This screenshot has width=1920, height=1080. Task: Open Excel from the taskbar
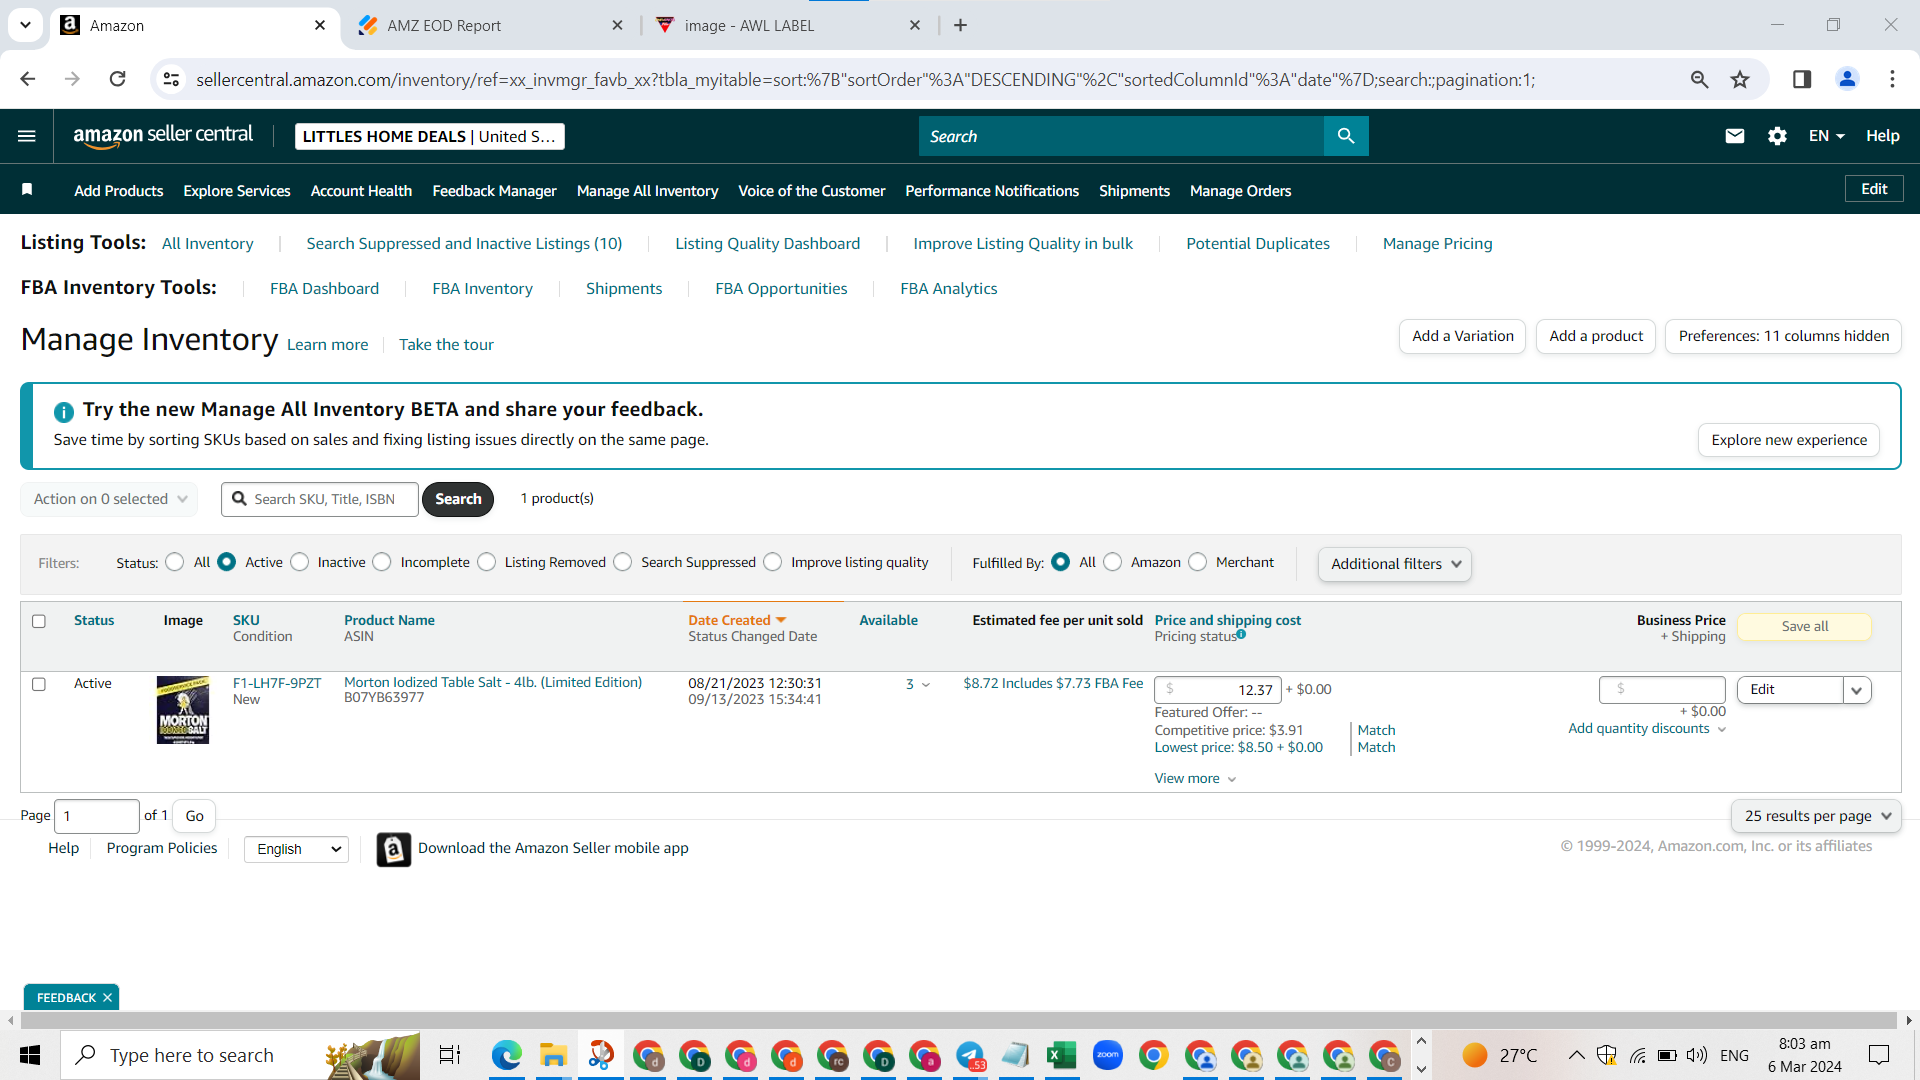(1062, 1055)
